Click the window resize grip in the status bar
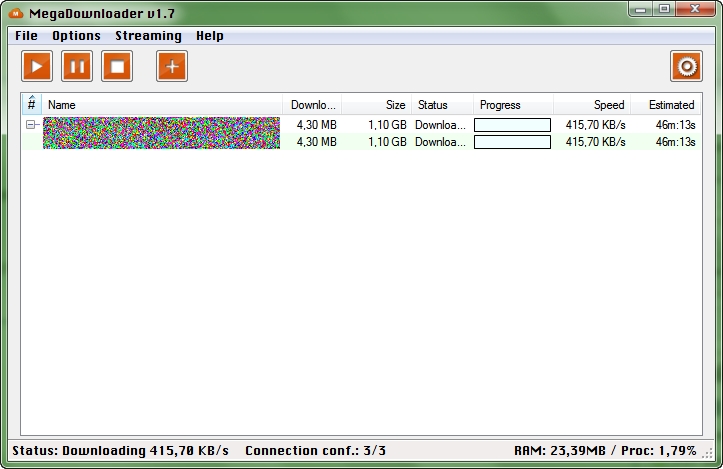This screenshot has width=723, height=469. click(x=707, y=454)
